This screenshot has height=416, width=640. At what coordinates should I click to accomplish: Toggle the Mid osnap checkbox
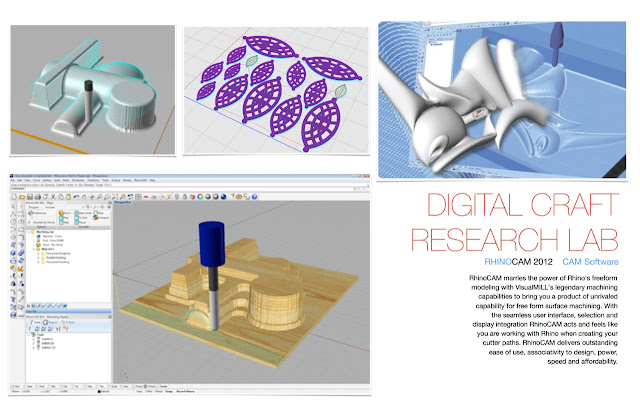coord(49,387)
